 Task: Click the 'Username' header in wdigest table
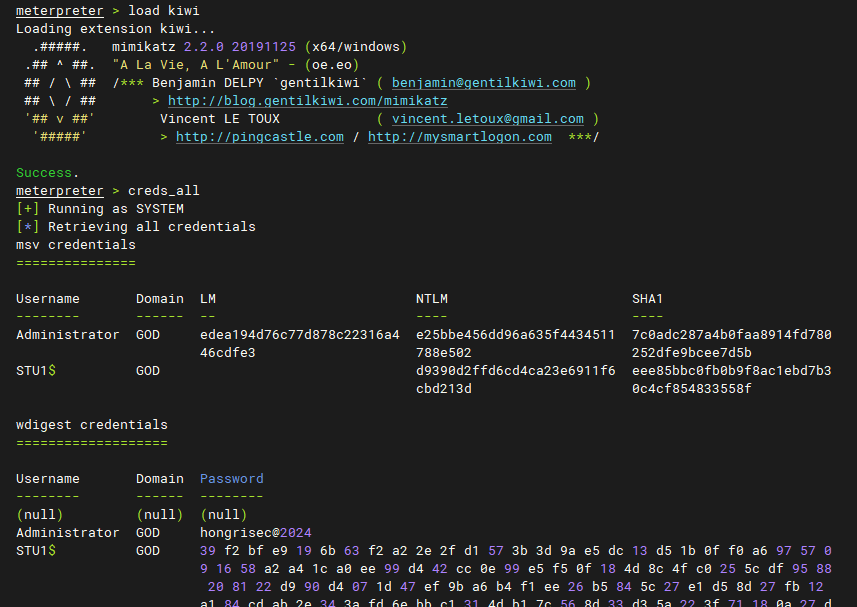coord(48,479)
